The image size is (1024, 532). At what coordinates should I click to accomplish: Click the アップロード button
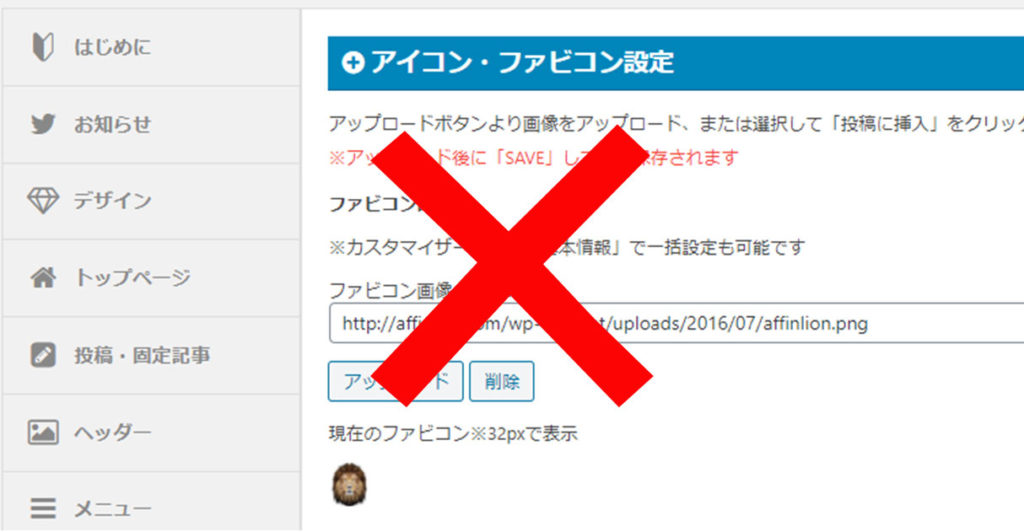click(x=396, y=381)
